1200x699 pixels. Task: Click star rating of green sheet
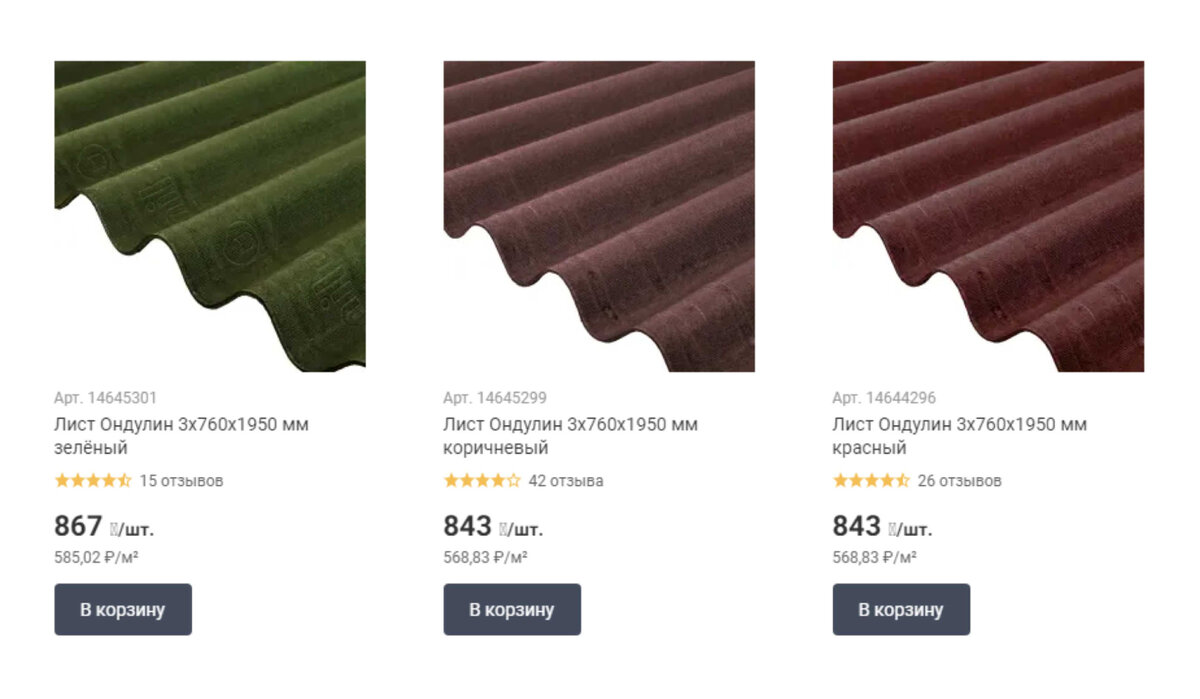(x=93, y=480)
